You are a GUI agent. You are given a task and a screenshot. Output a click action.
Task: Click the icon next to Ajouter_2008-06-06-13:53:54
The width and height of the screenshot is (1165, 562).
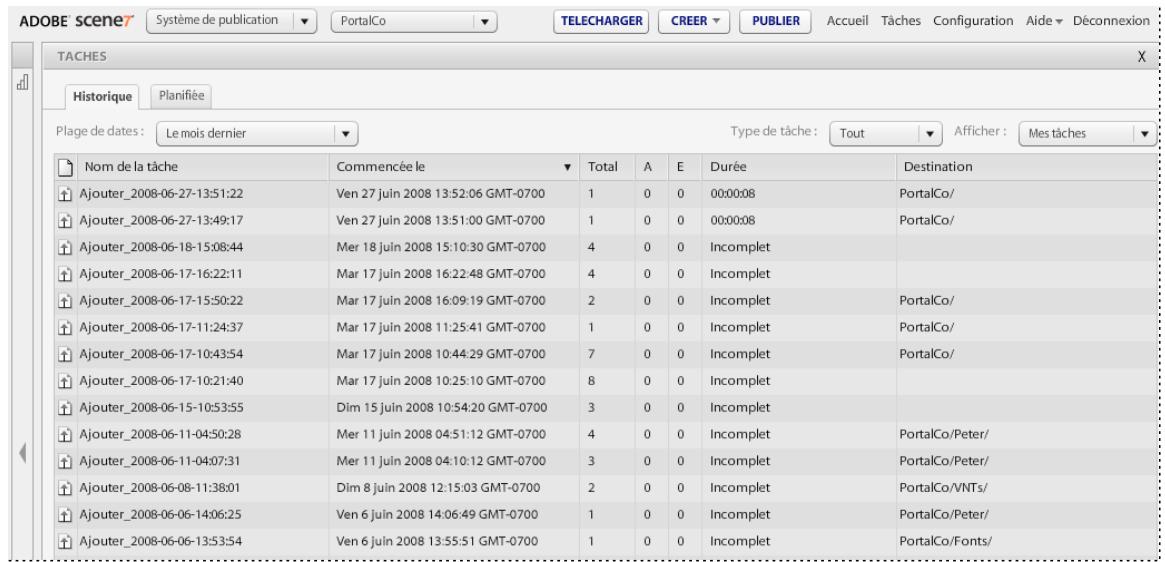click(x=64, y=542)
